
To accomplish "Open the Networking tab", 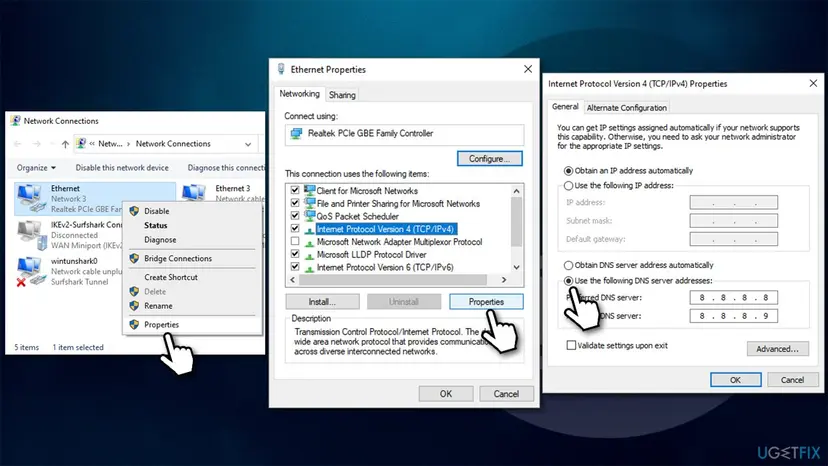I will coord(299,94).
